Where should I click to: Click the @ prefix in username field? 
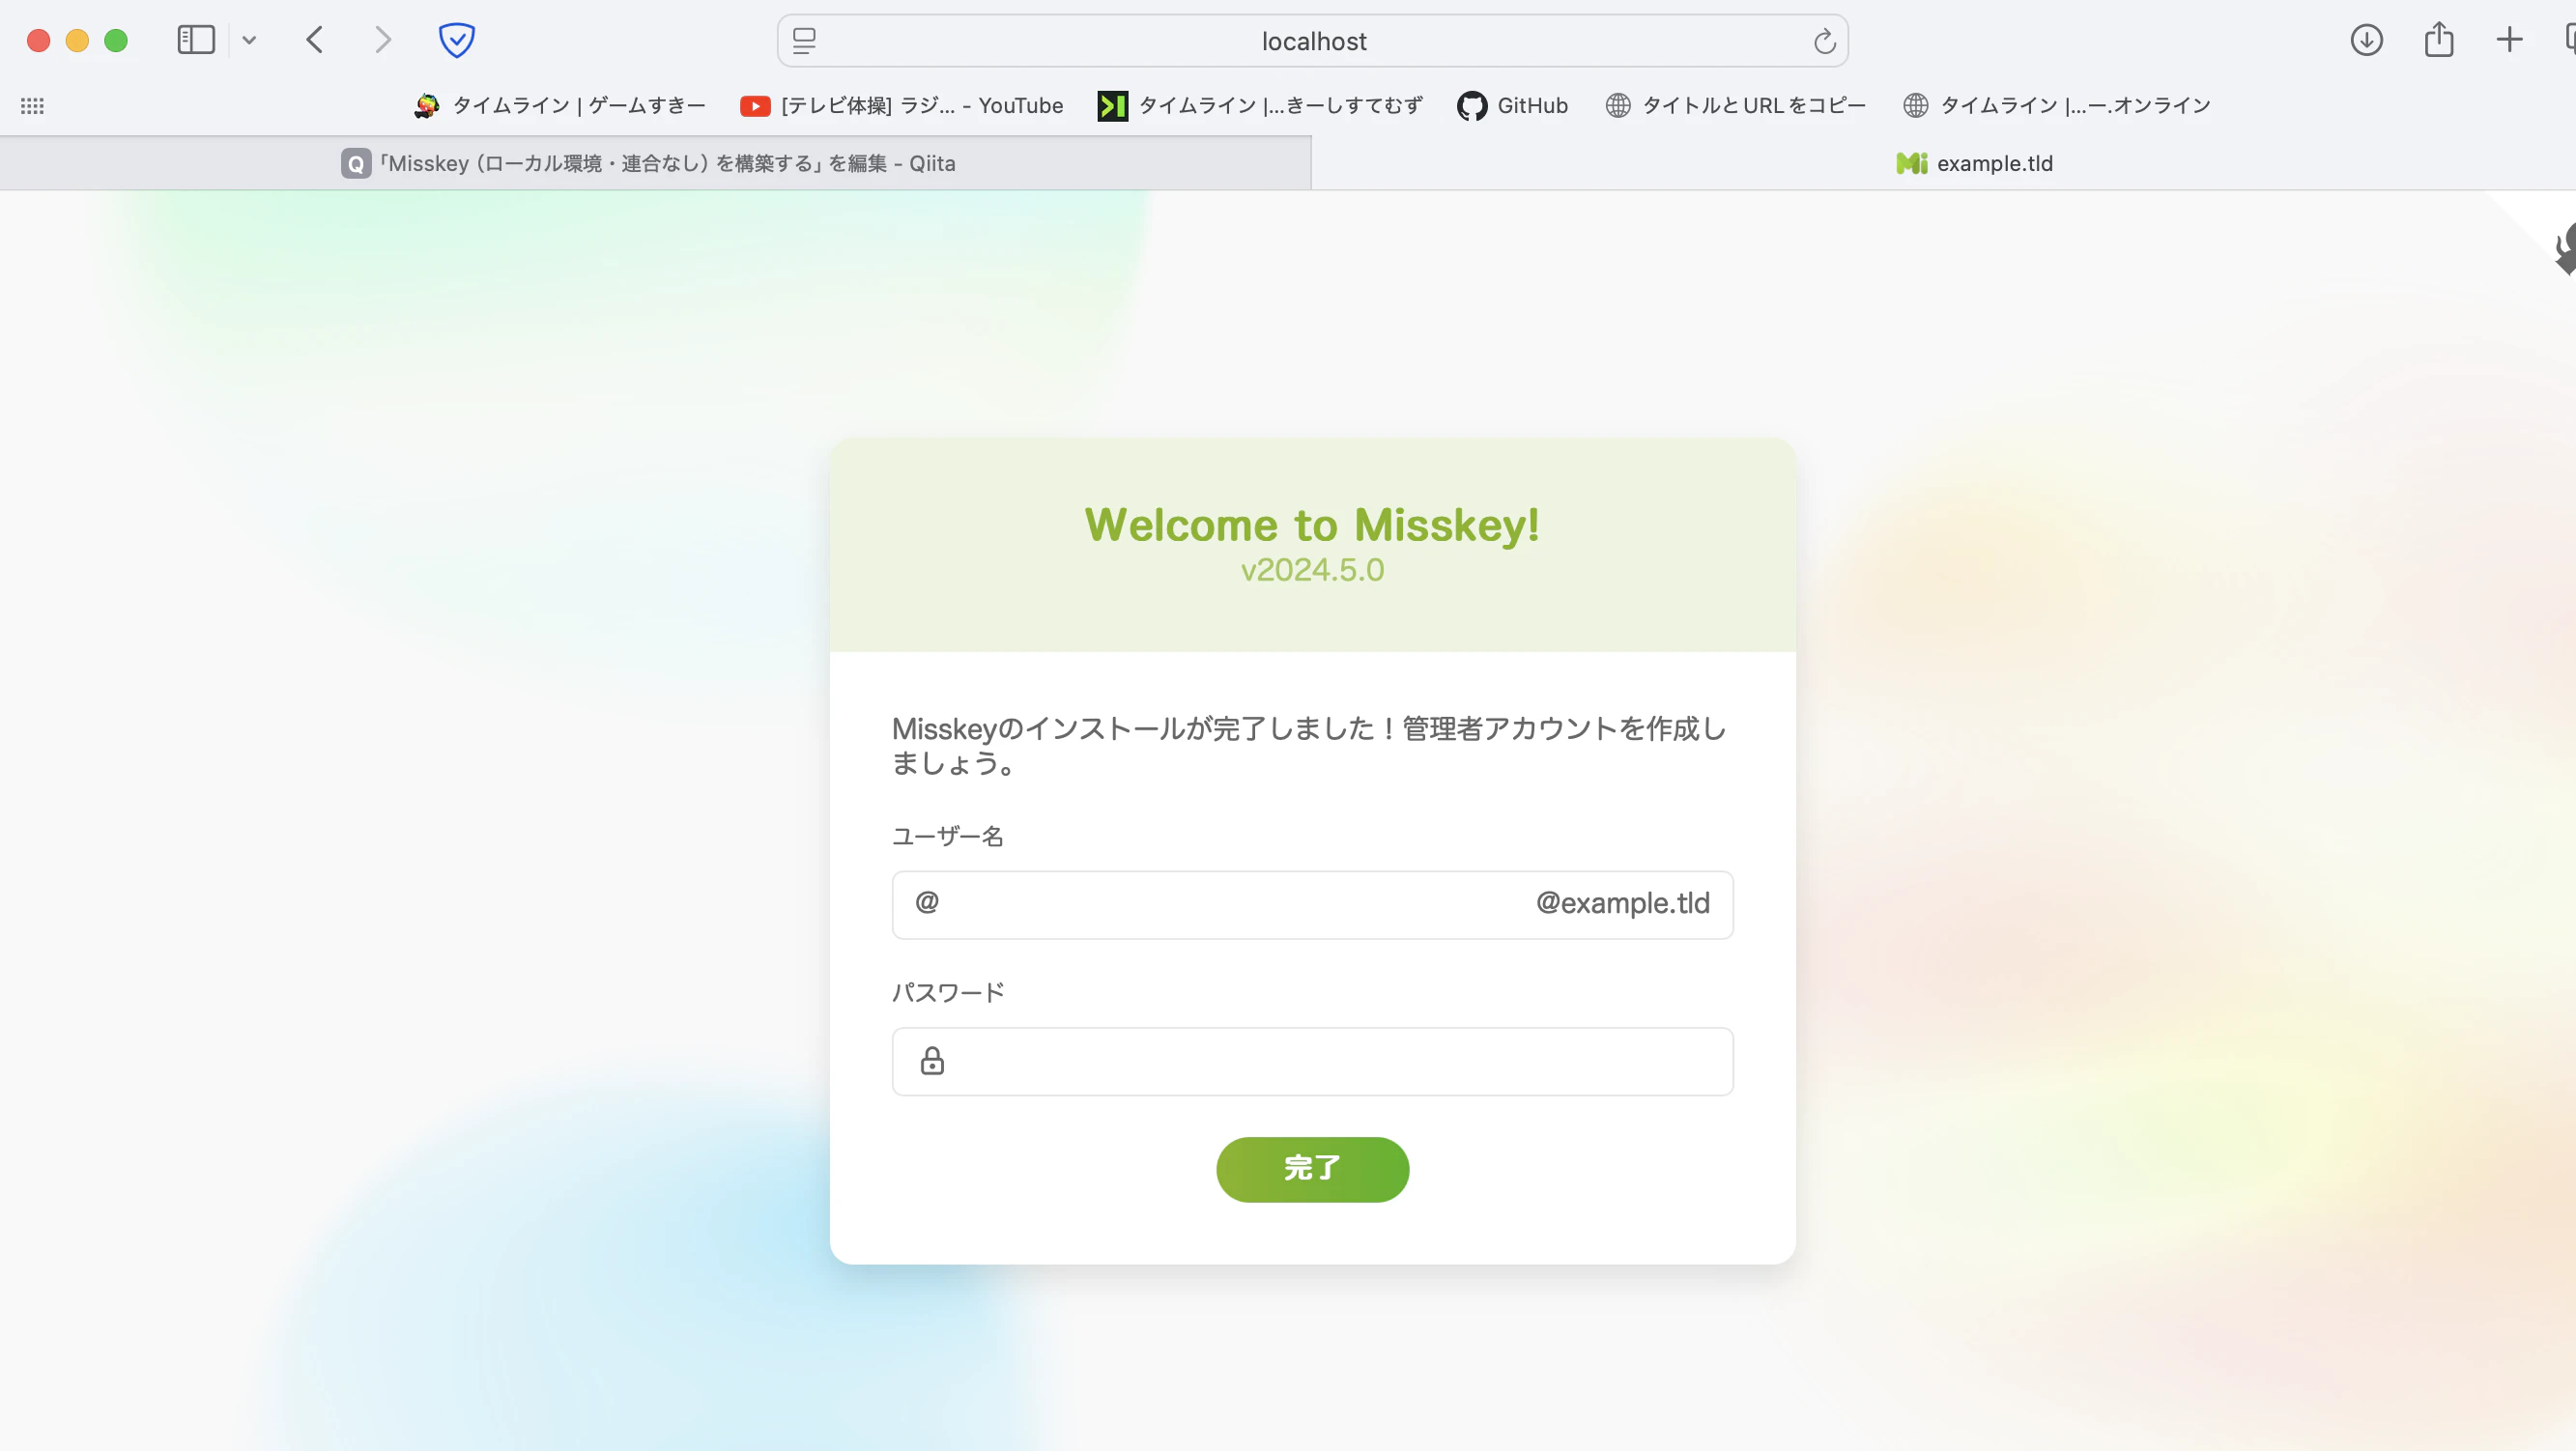927,903
